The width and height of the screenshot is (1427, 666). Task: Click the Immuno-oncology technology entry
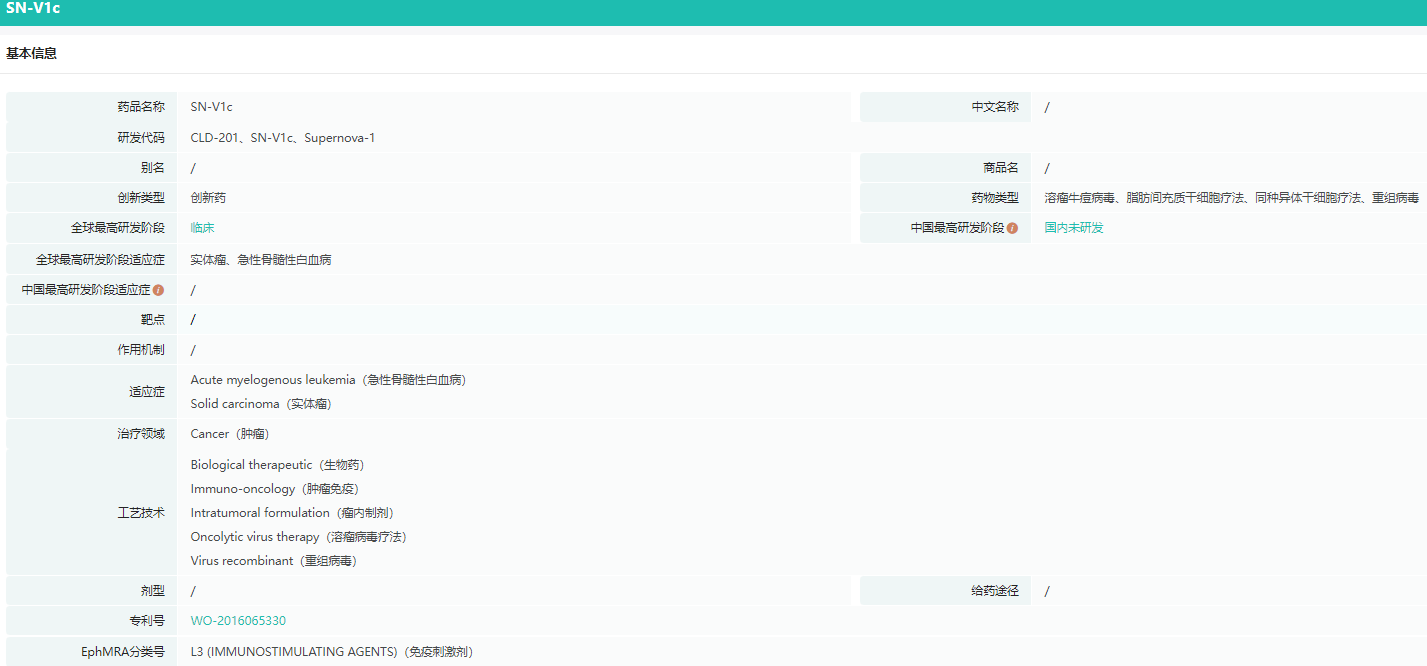(x=274, y=489)
